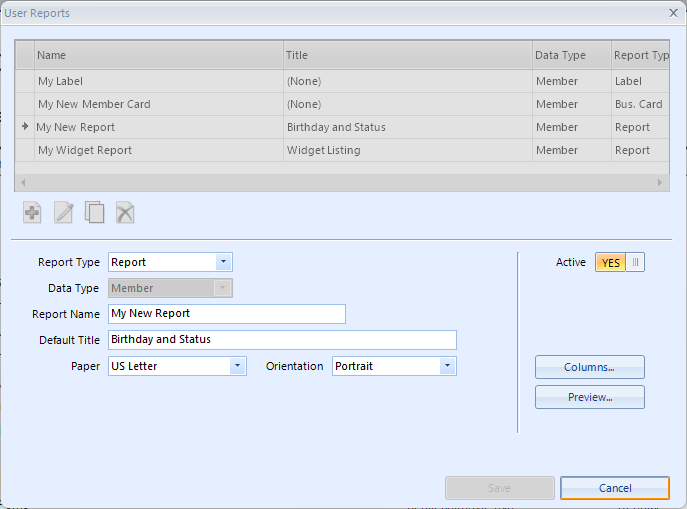Open the Orientation dropdown arrow
The width and height of the screenshot is (687, 509).
(x=447, y=366)
